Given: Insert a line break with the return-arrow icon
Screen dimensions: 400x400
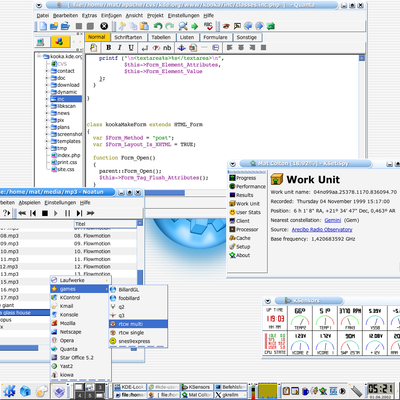Looking at the screenshot, I should [x=145, y=48].
